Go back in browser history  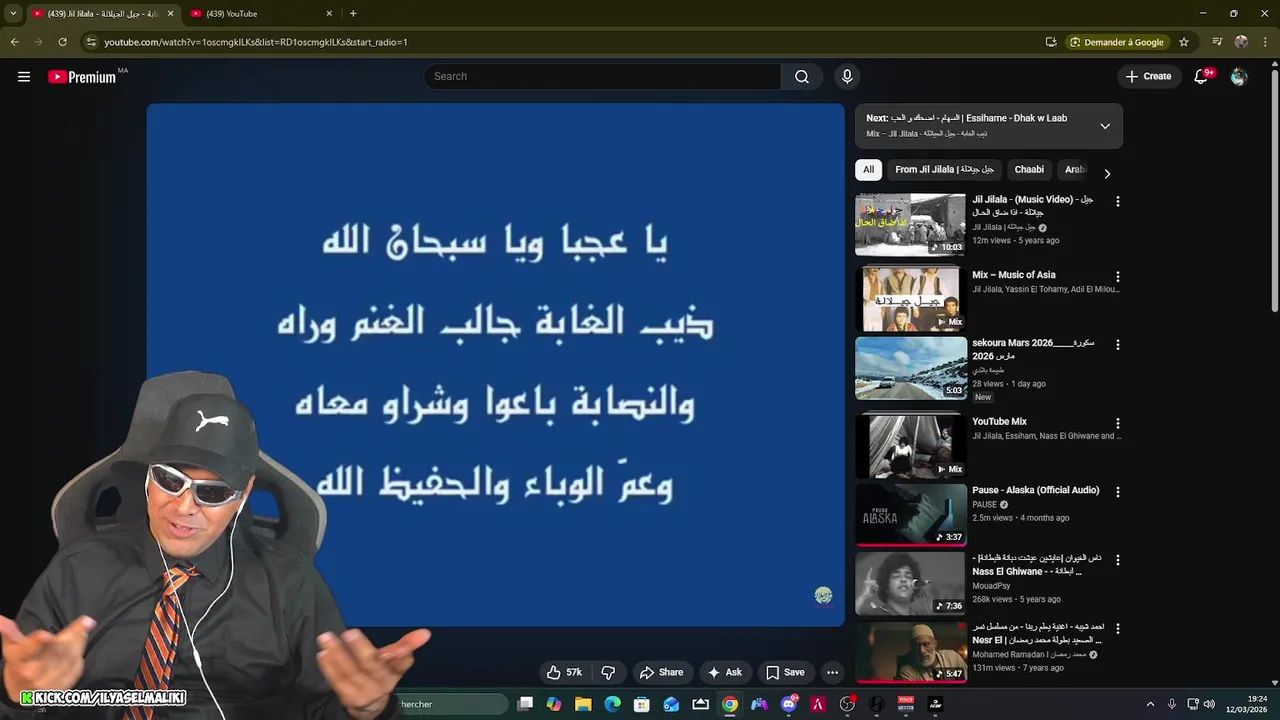14,42
